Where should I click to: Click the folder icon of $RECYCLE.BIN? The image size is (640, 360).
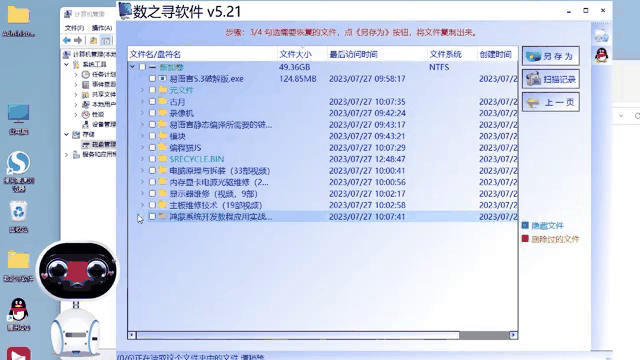162,159
